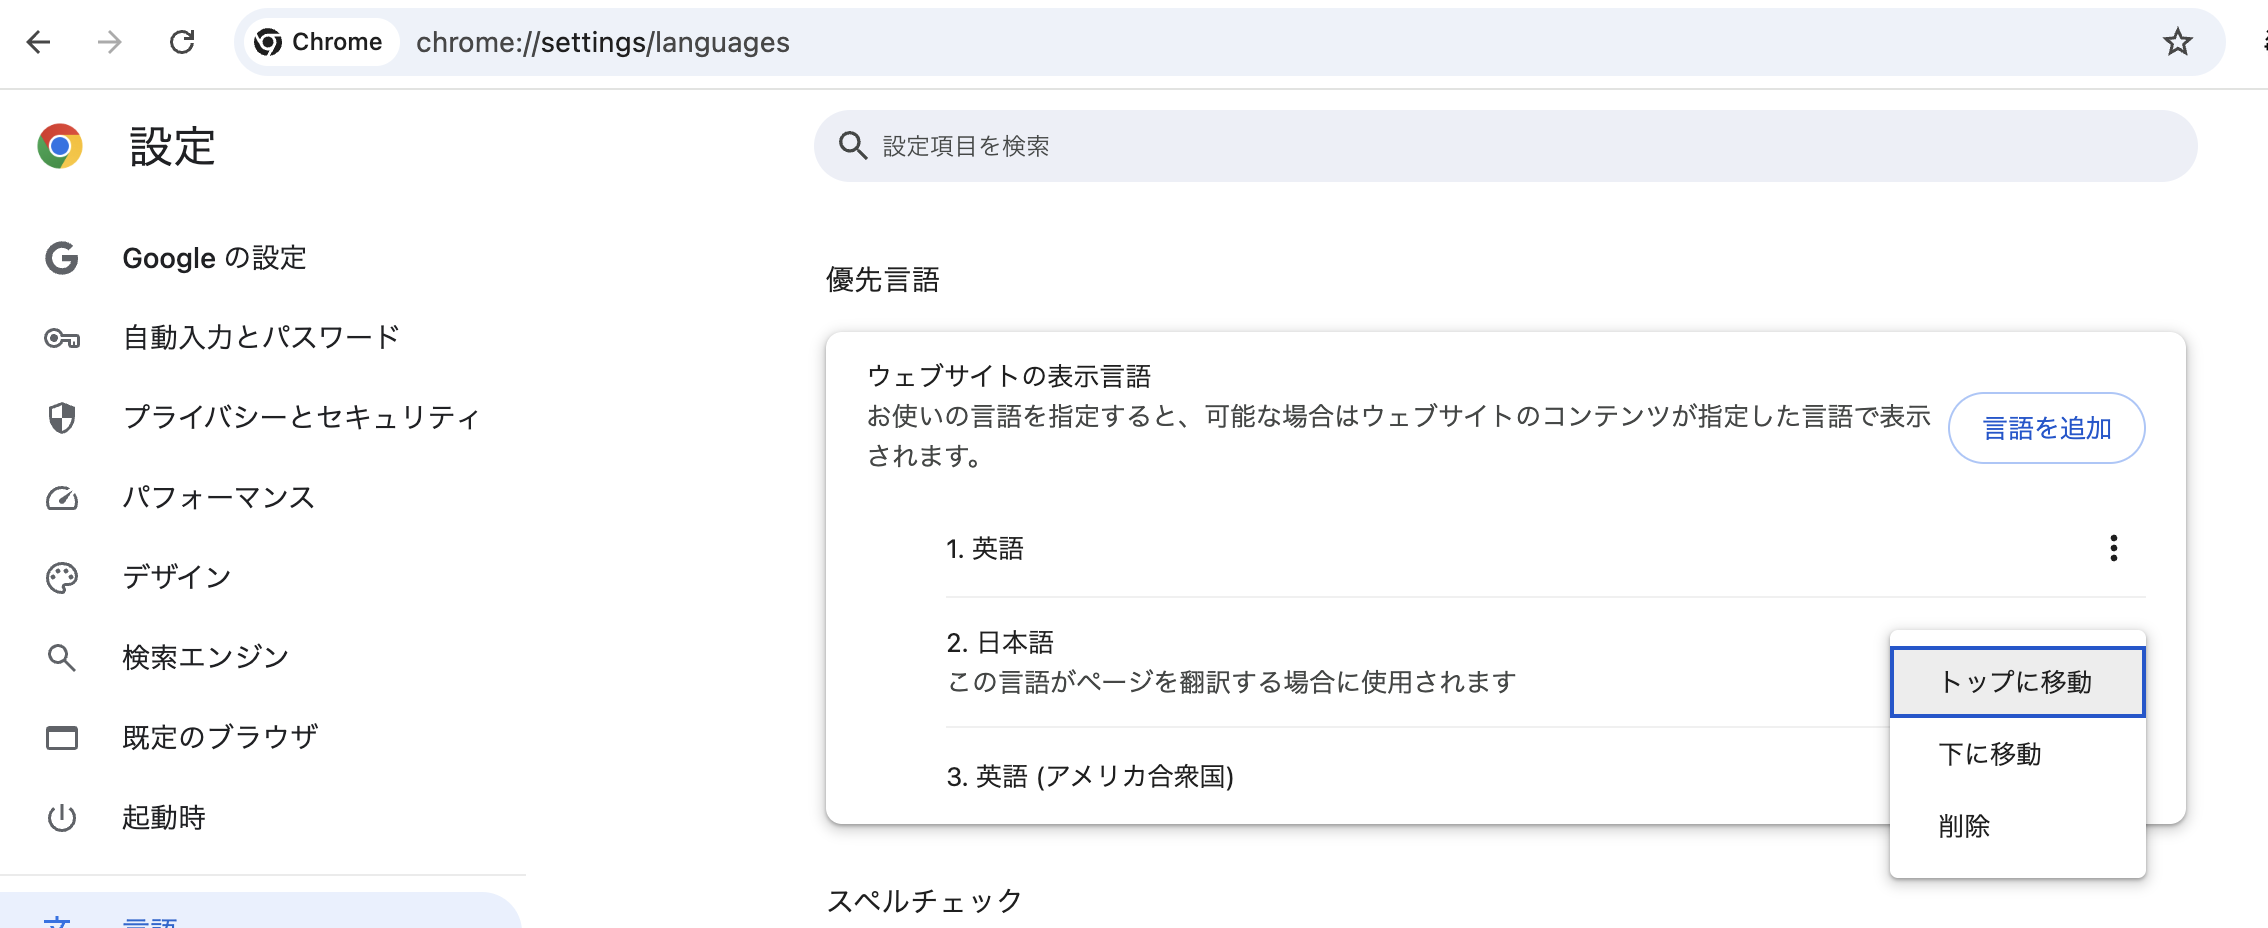The image size is (2268, 928).
Task: Bookmark this page with star icon
Action: tap(2177, 42)
